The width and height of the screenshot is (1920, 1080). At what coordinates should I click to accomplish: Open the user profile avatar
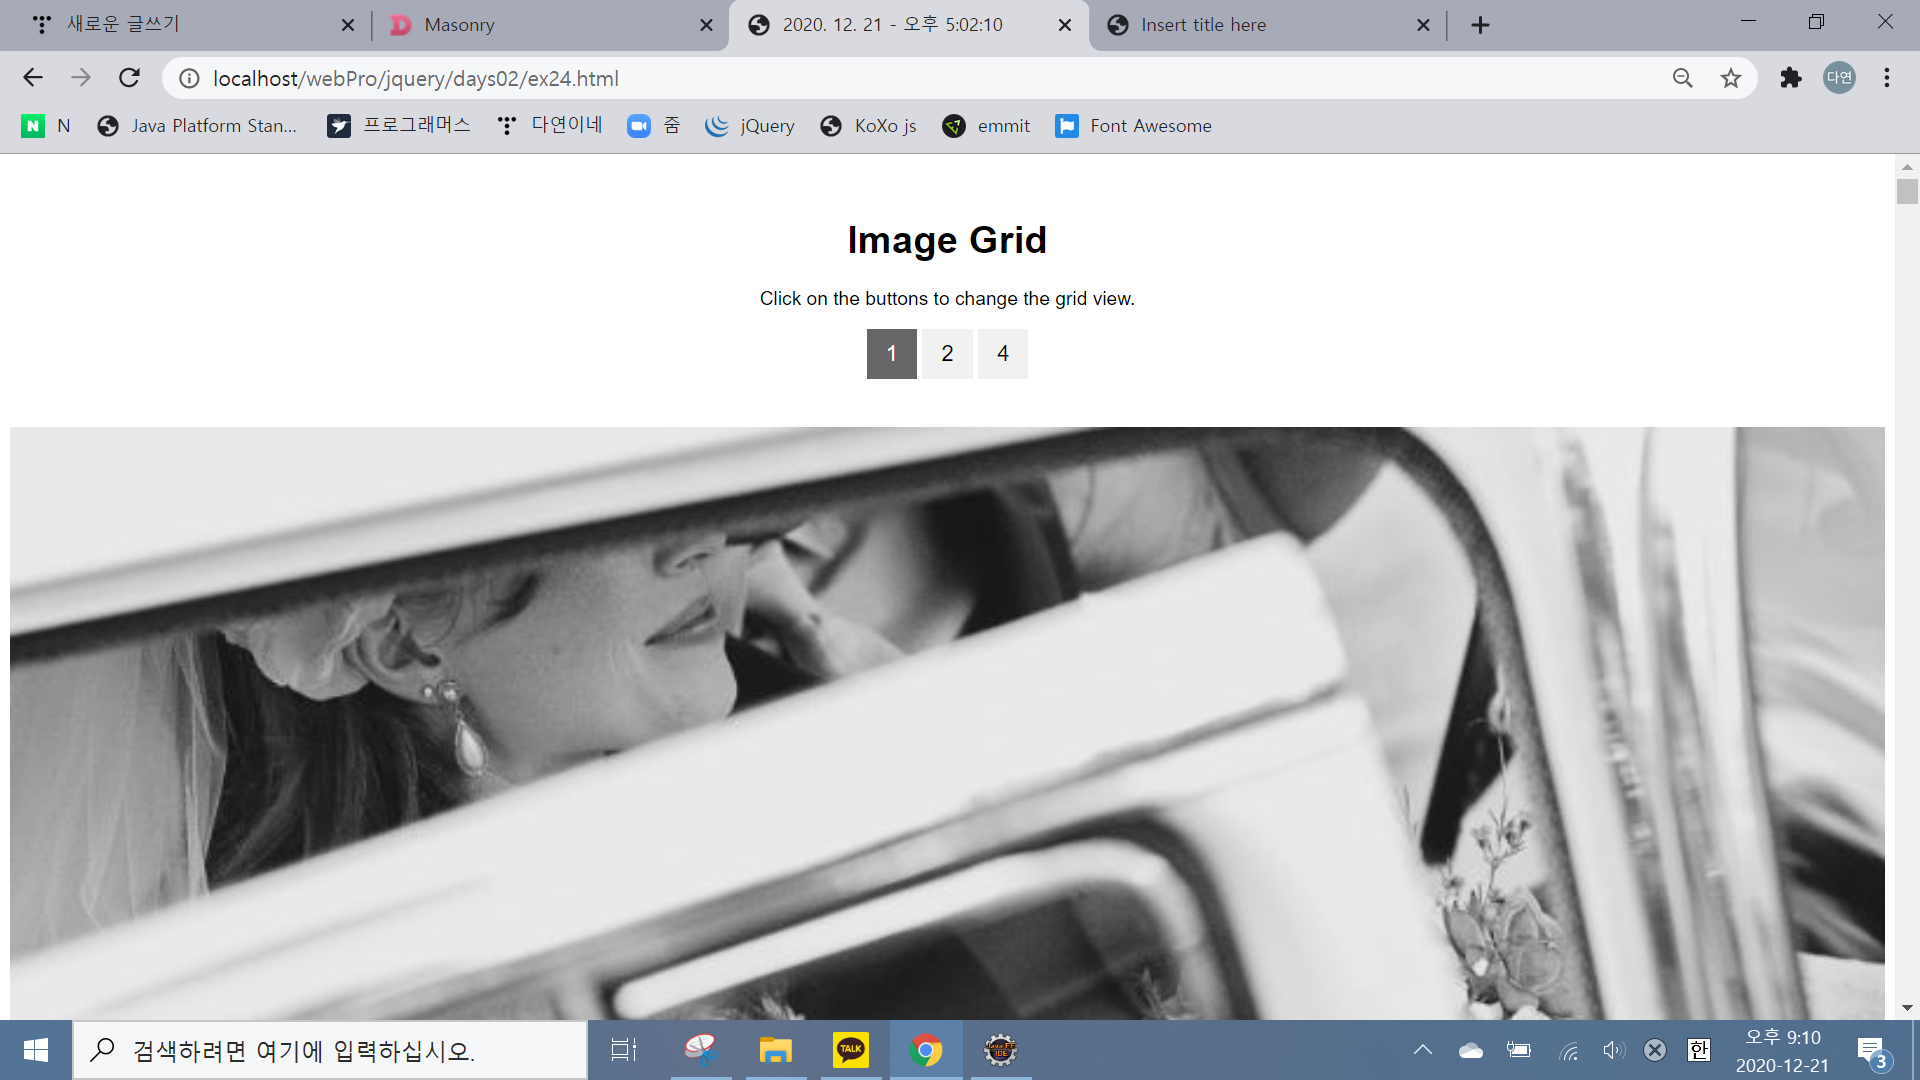(x=1839, y=78)
